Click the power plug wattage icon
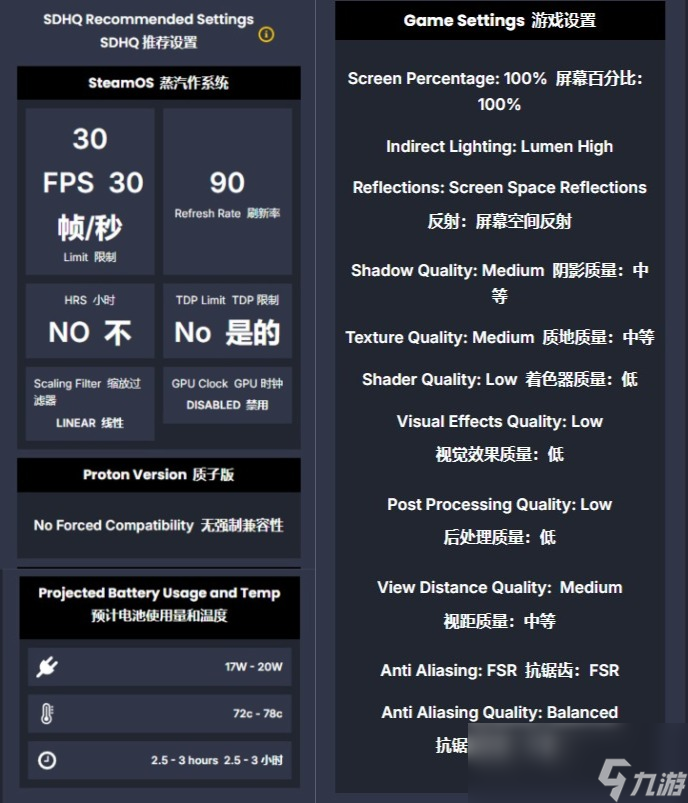Image resolution: width=688 pixels, height=803 pixels. (x=46, y=667)
